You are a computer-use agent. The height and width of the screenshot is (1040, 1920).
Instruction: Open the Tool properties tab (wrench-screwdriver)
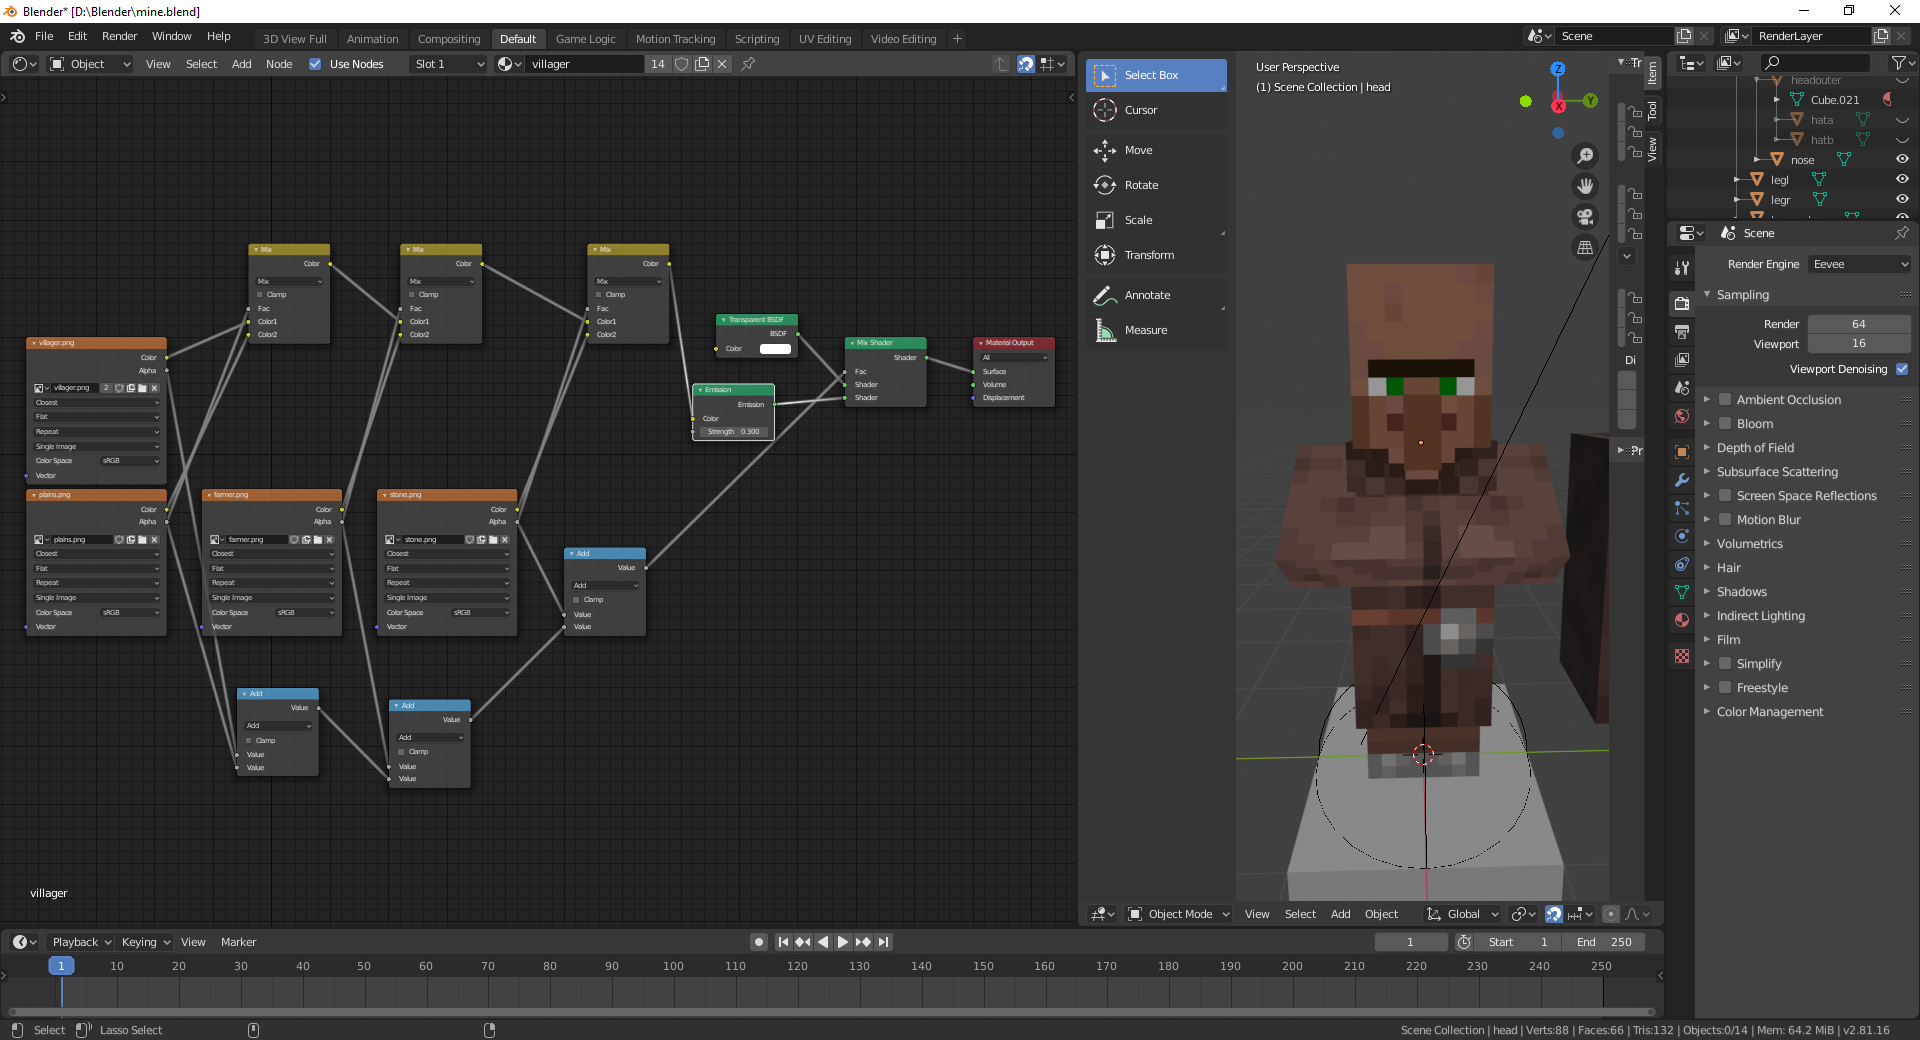tap(1682, 268)
